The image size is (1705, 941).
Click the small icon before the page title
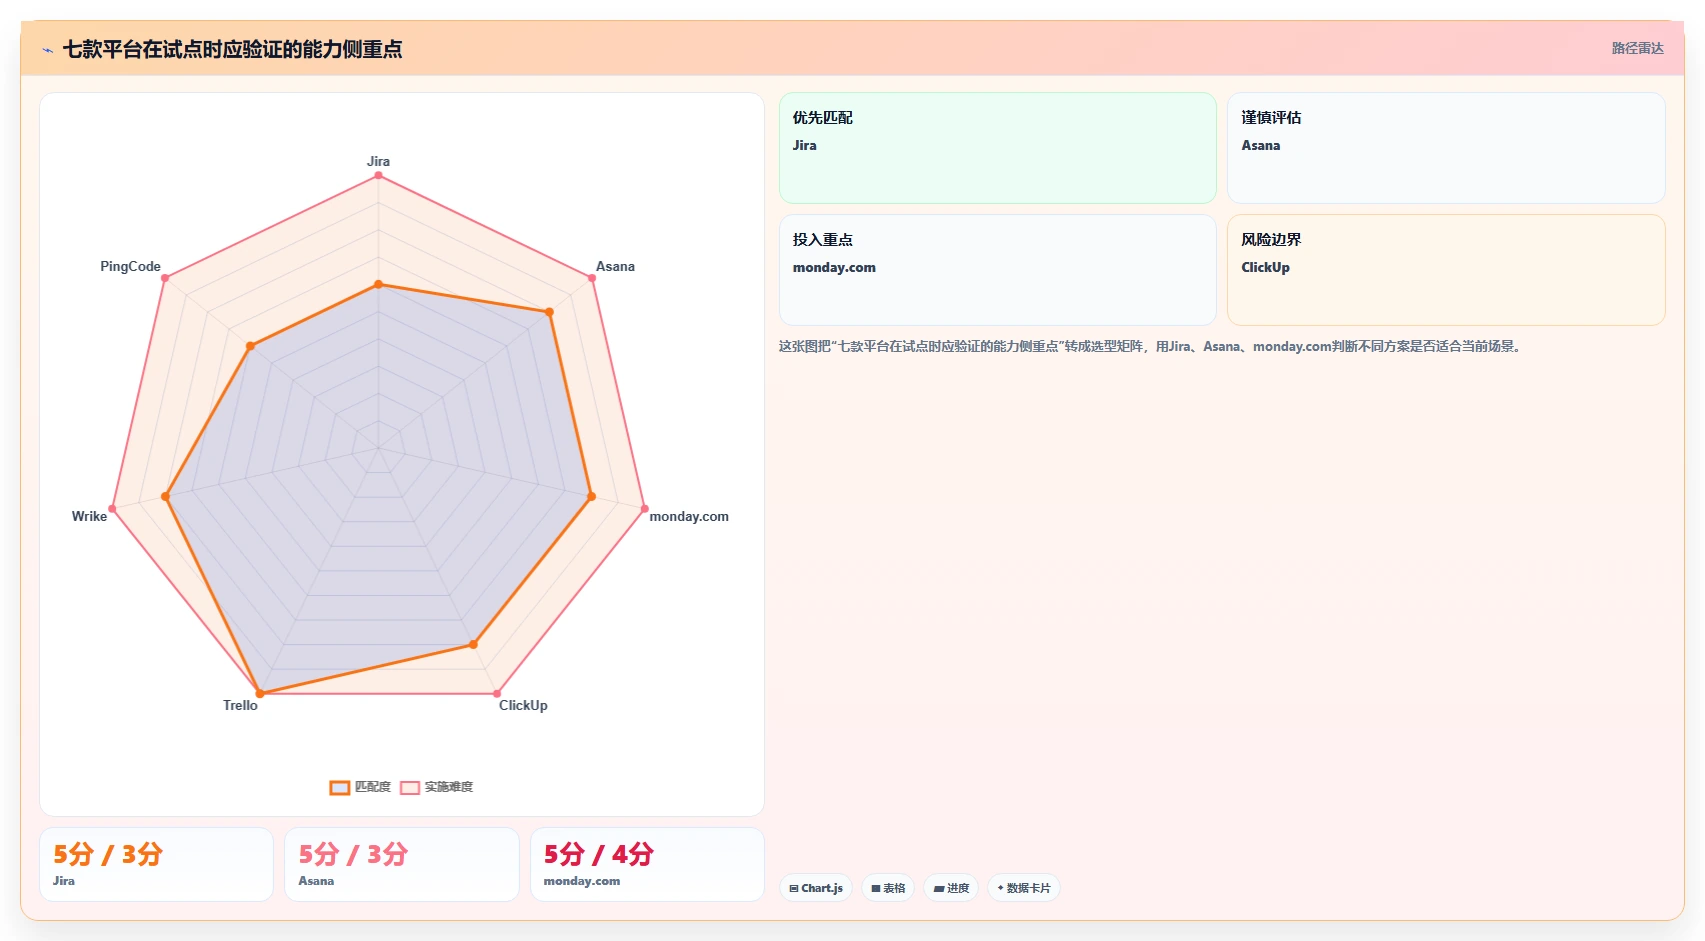(x=47, y=50)
